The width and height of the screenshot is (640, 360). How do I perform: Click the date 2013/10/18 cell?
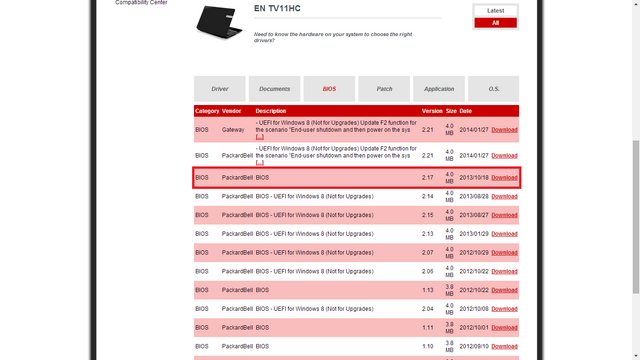coord(474,178)
